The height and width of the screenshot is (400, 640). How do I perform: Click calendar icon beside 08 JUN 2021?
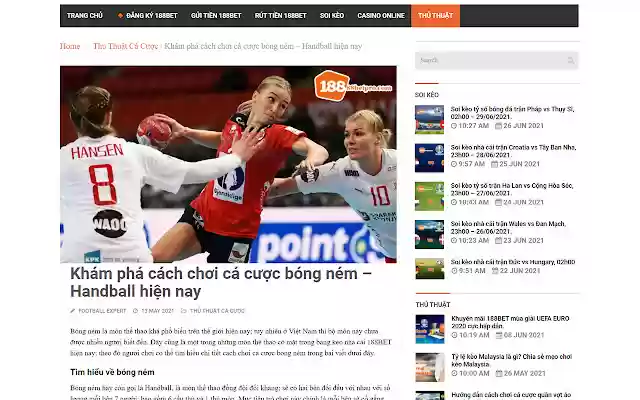499,335
